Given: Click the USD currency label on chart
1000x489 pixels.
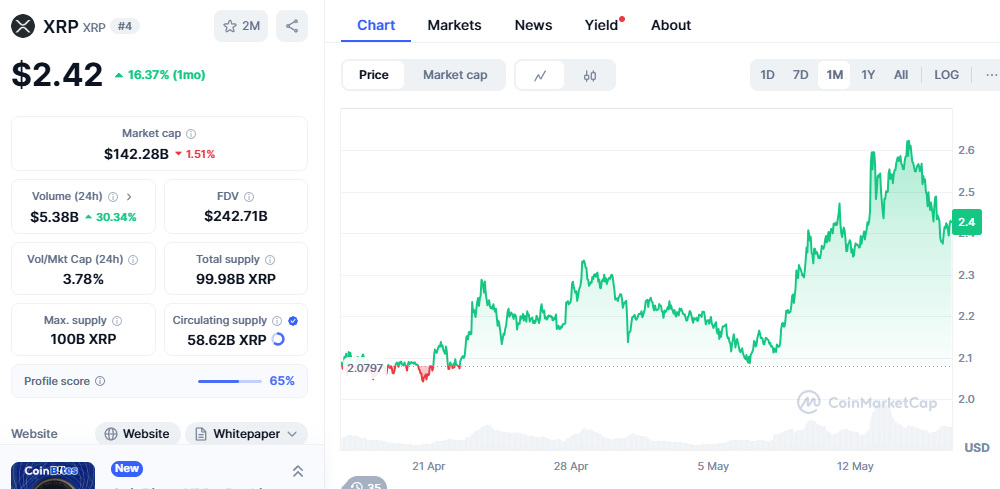Looking at the screenshot, I should (x=977, y=447).
